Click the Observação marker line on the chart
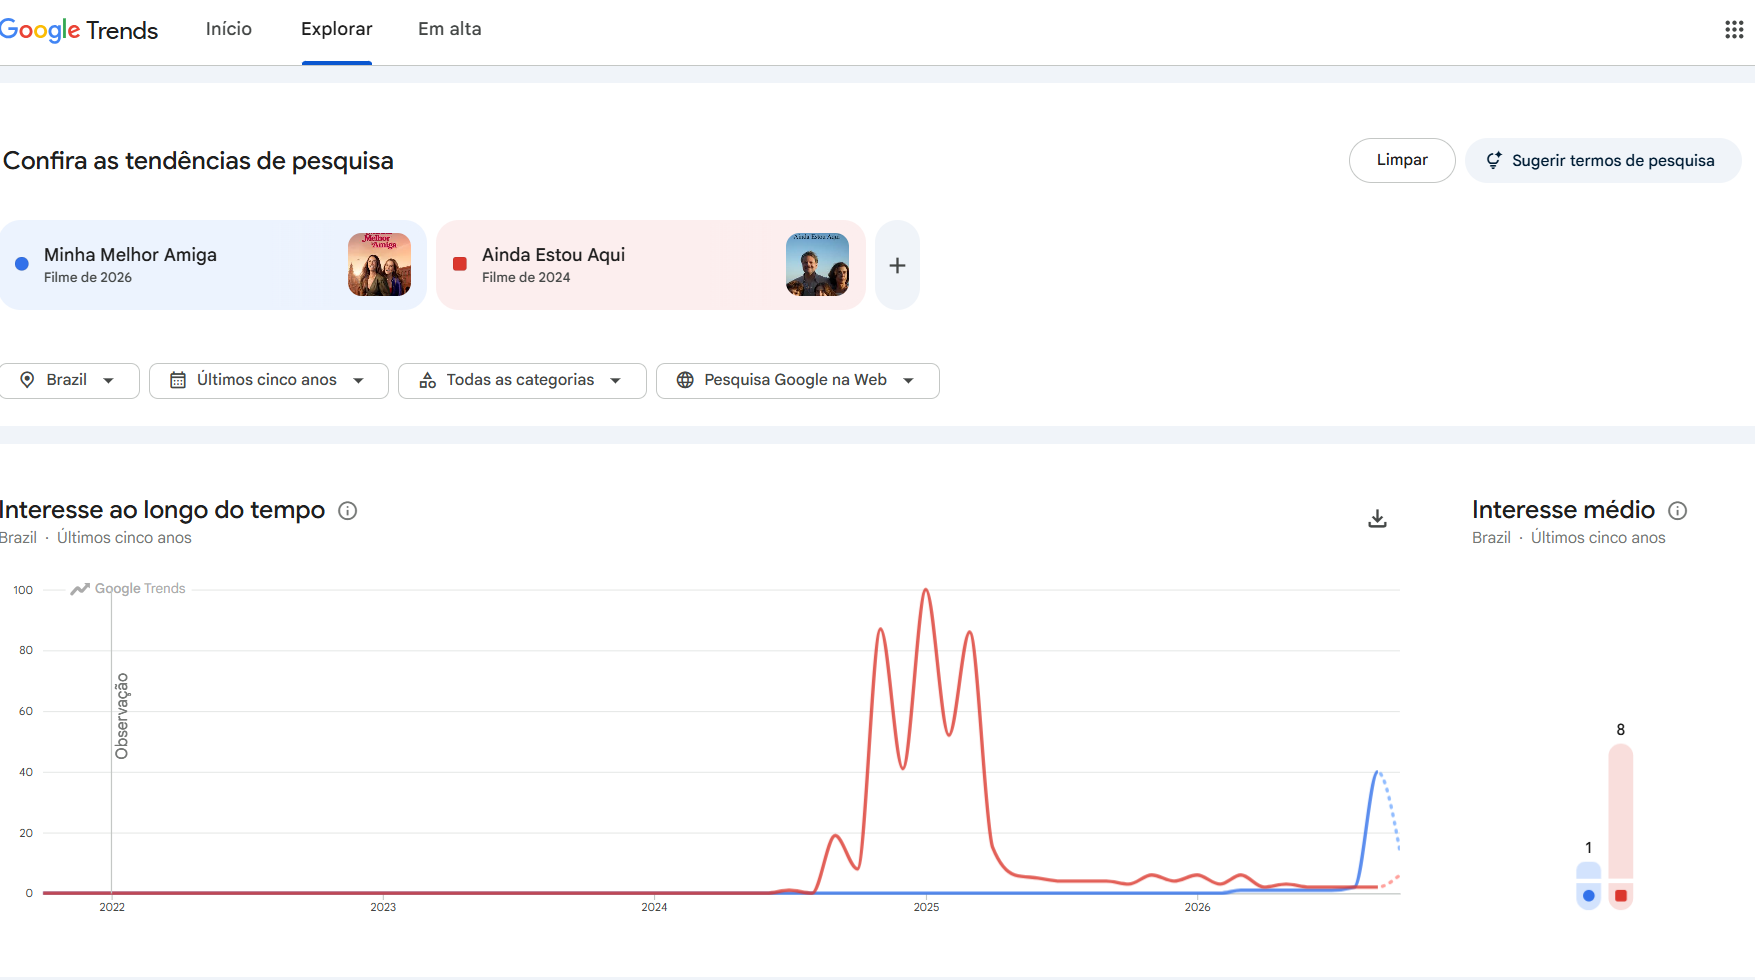1755x980 pixels. point(112,740)
